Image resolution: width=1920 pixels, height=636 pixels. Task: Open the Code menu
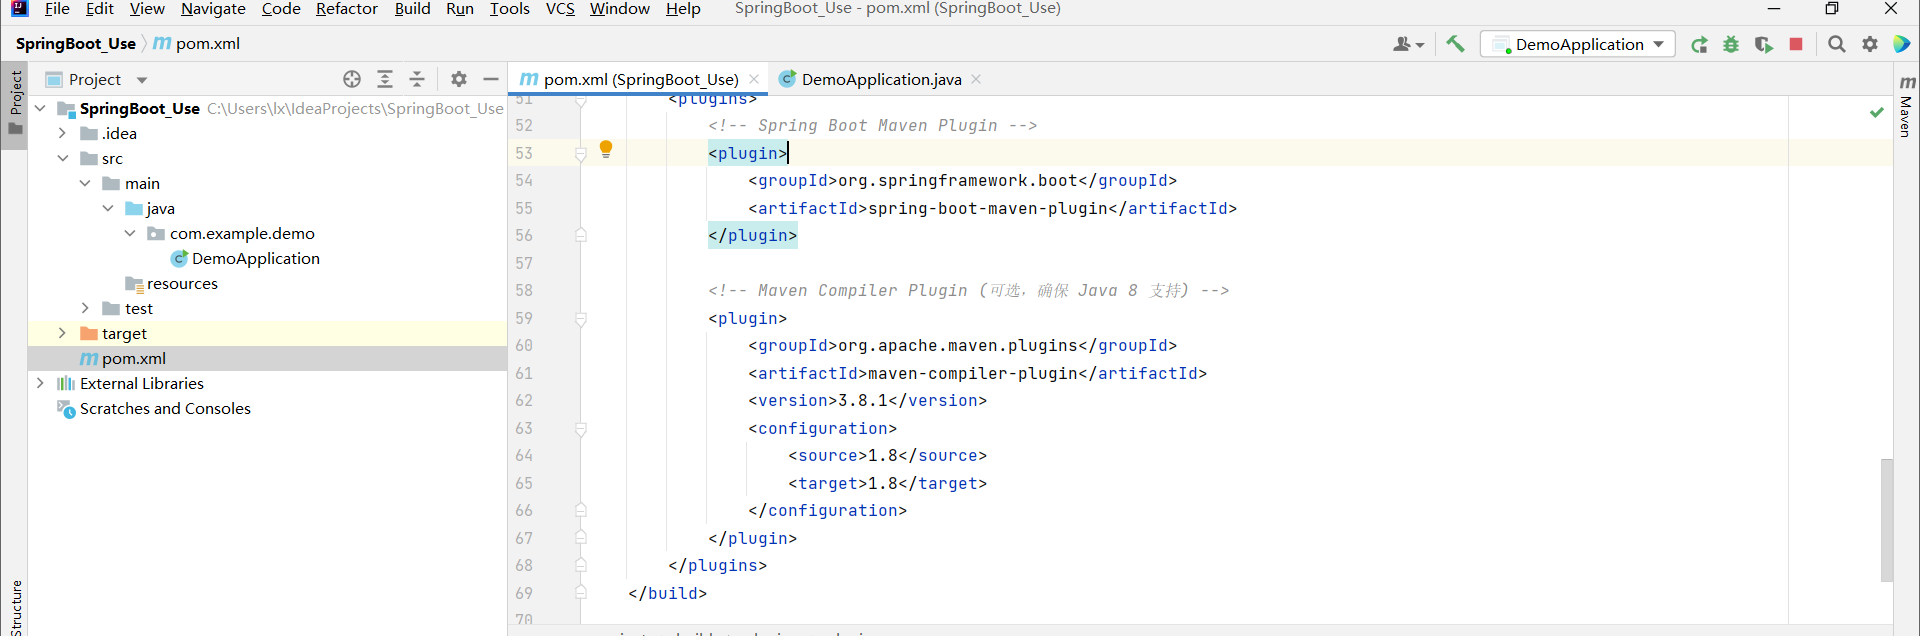pos(281,9)
